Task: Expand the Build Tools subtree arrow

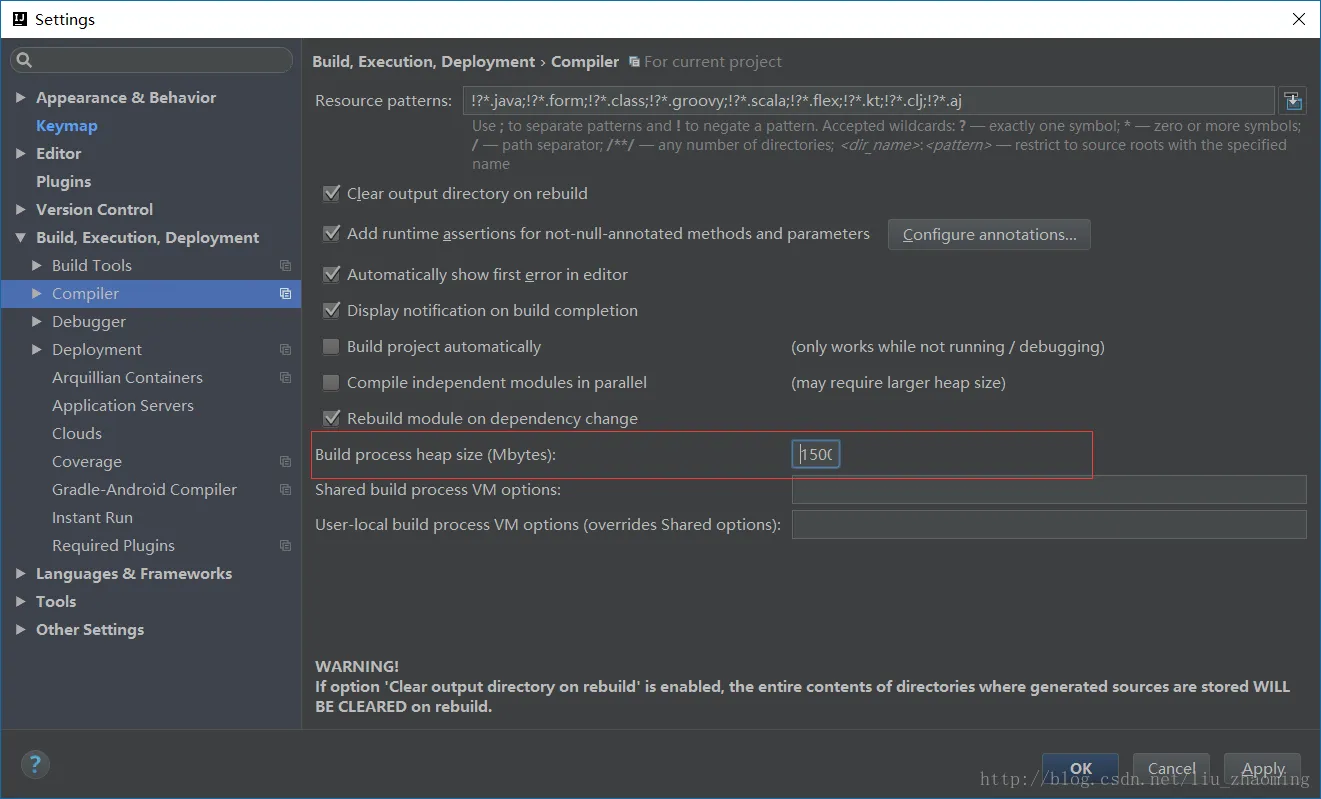Action: click(37, 266)
